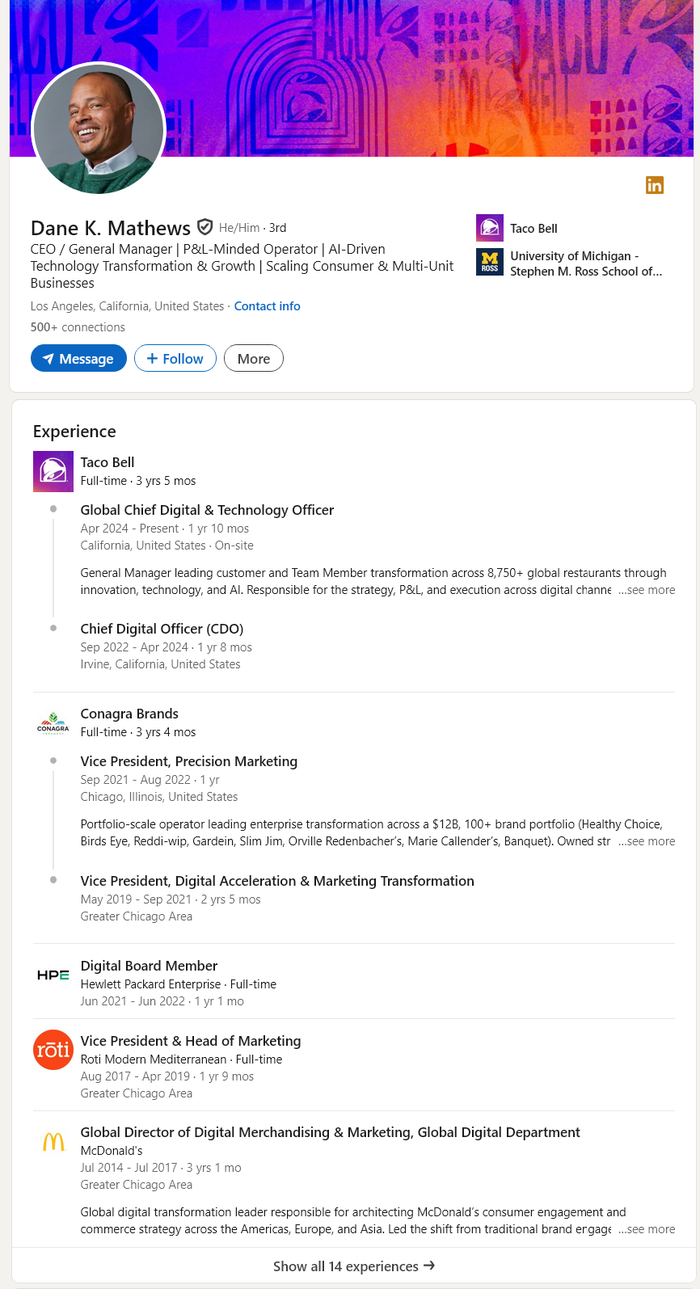Open the Contact info link
Screen dimensions: 700x1289
pyautogui.click(x=267, y=306)
